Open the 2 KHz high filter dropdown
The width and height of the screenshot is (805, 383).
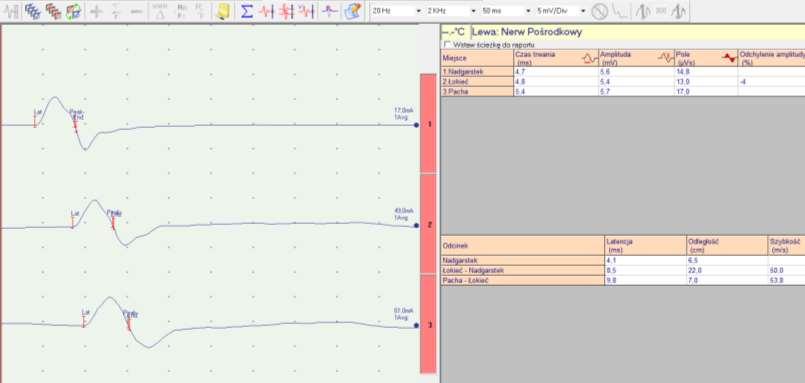coord(473,10)
